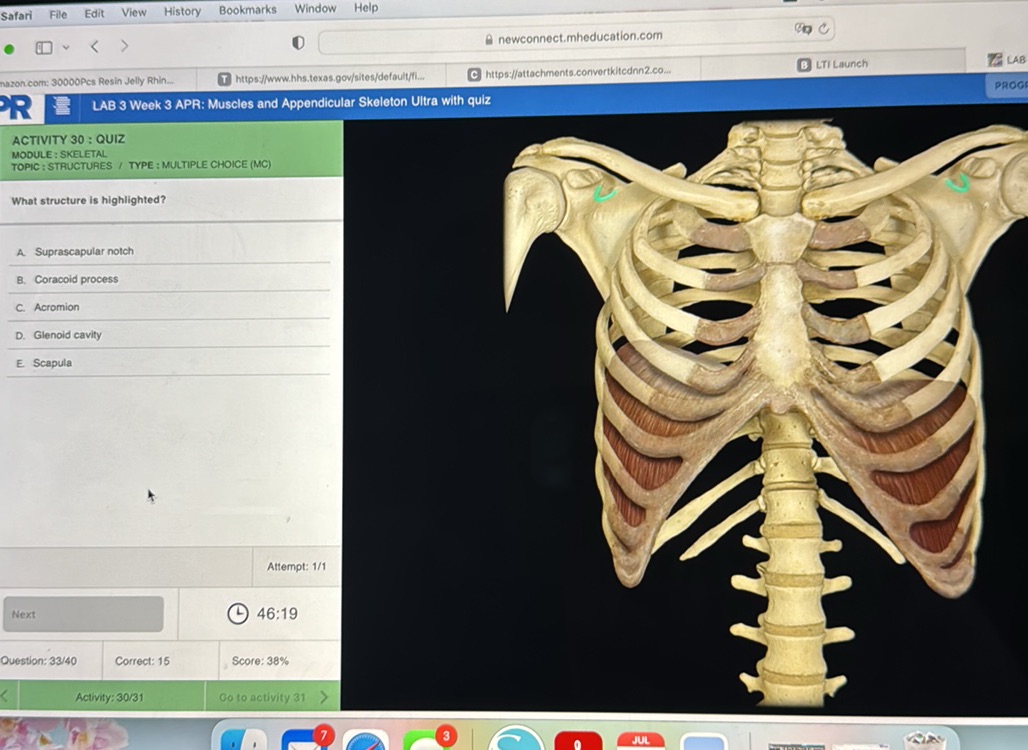The height and width of the screenshot is (750, 1028).
Task: Choose answer D, Glenoid cavity
Action: coord(84,335)
